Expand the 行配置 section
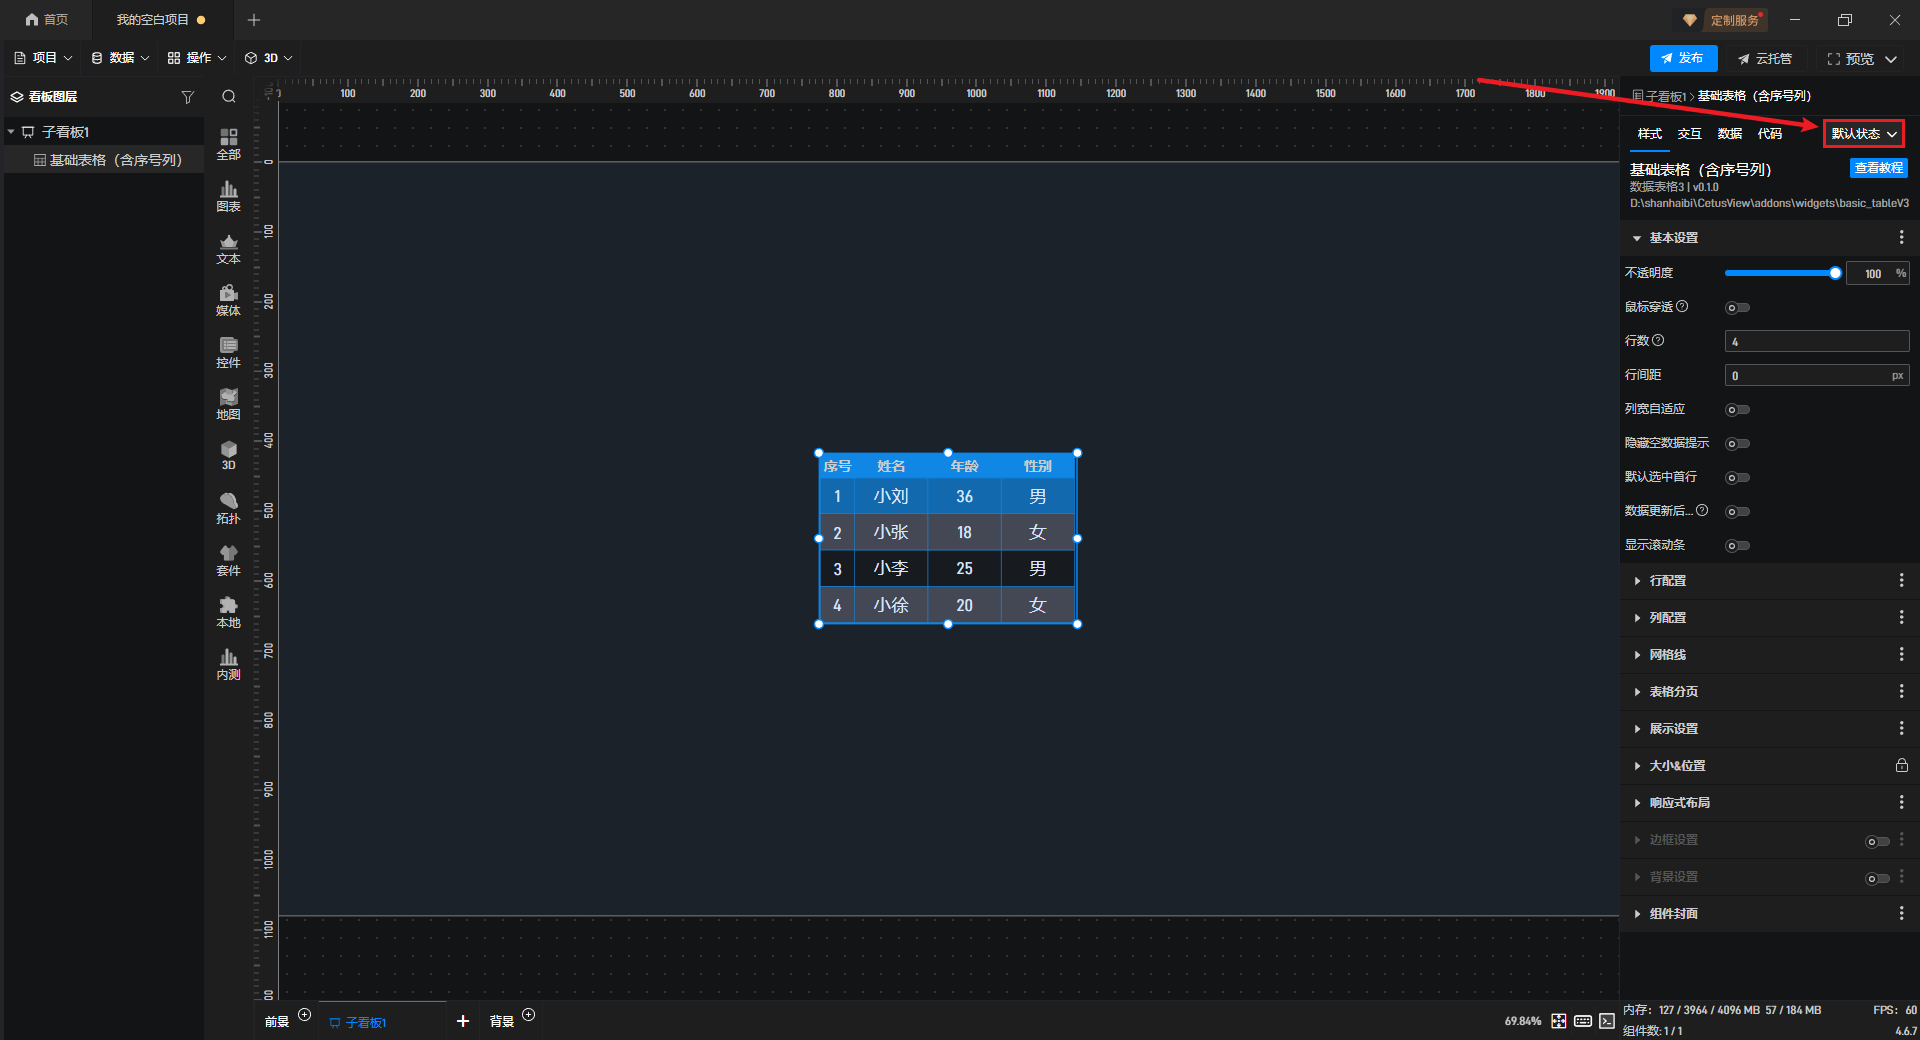The image size is (1920, 1040). tap(1667, 581)
